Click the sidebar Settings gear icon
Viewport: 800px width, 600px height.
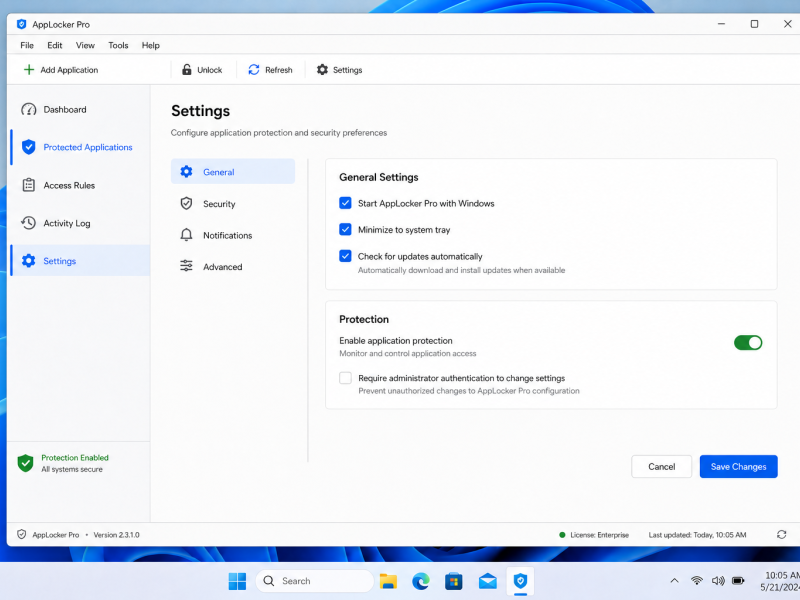[29, 261]
